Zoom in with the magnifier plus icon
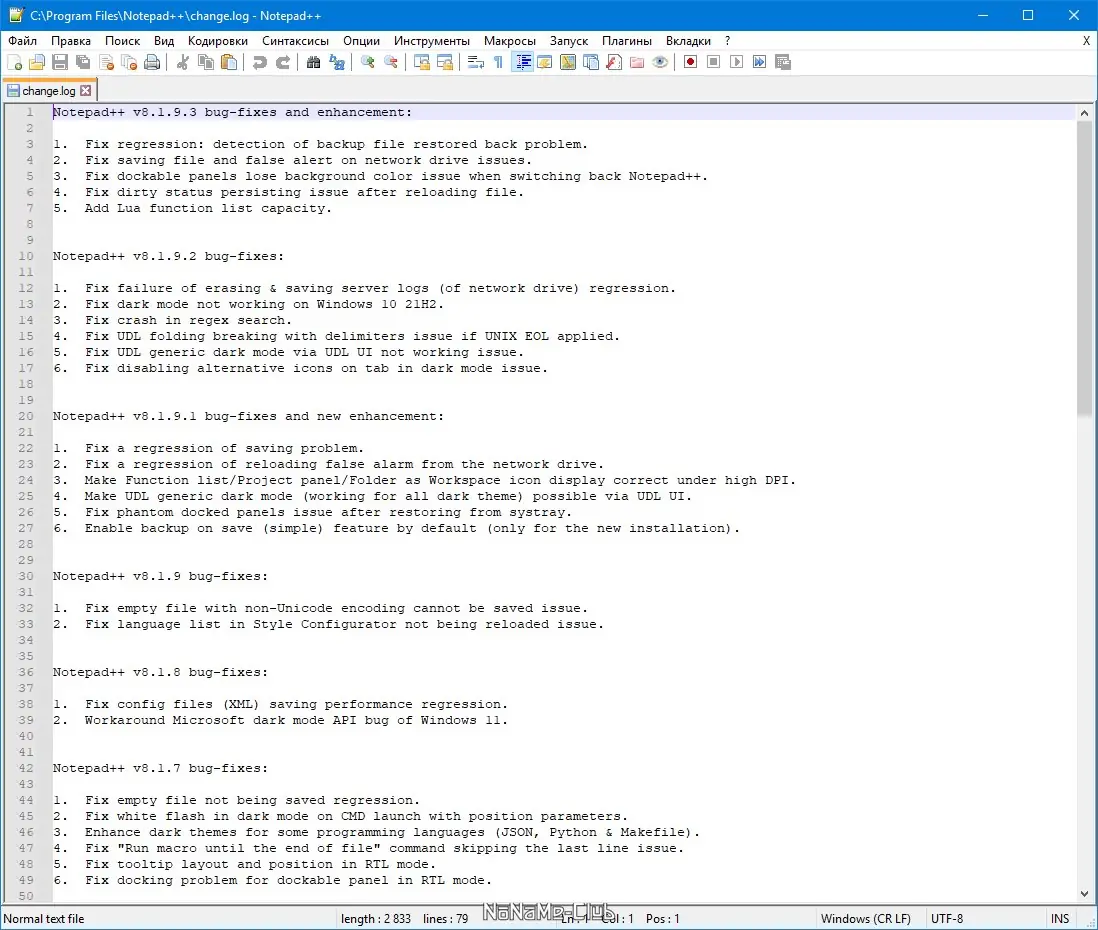1098x930 pixels. pyautogui.click(x=368, y=62)
